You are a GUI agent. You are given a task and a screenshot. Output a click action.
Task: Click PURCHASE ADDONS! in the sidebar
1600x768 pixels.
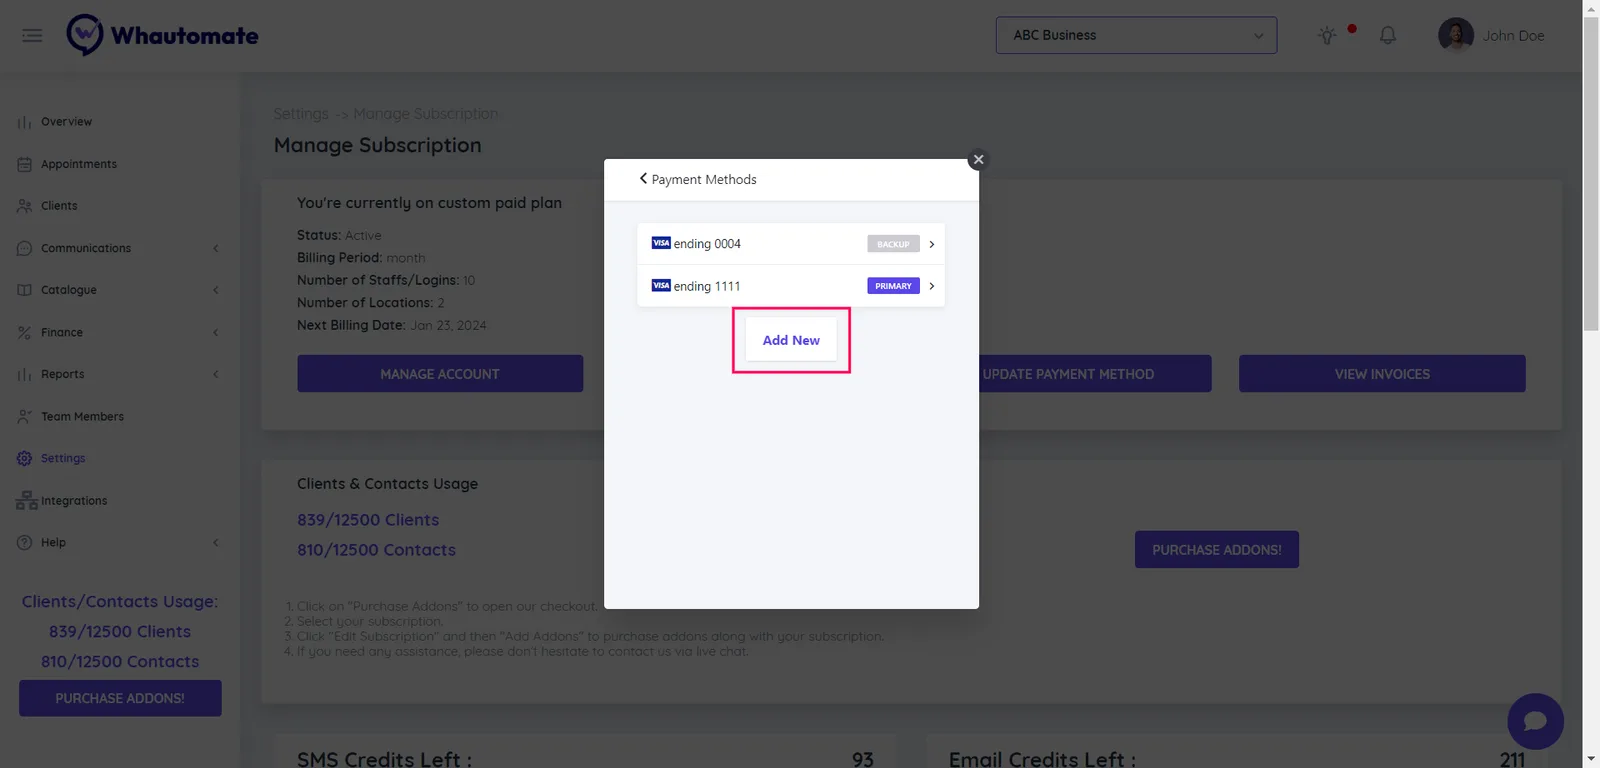(x=120, y=698)
